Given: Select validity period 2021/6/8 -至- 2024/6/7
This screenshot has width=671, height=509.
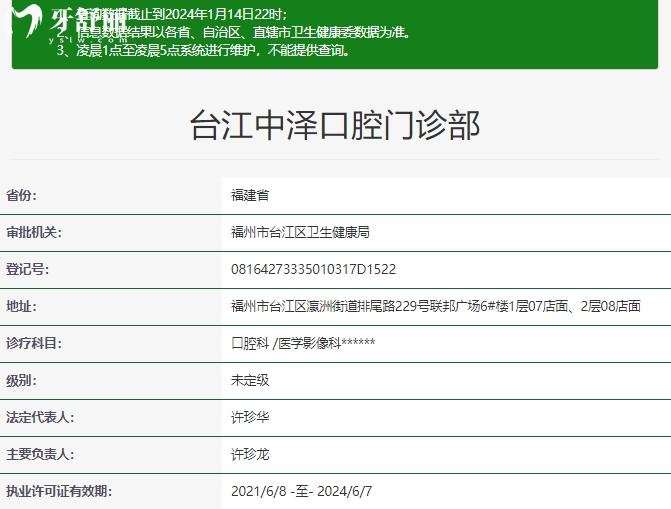Looking at the screenshot, I should (301, 491).
